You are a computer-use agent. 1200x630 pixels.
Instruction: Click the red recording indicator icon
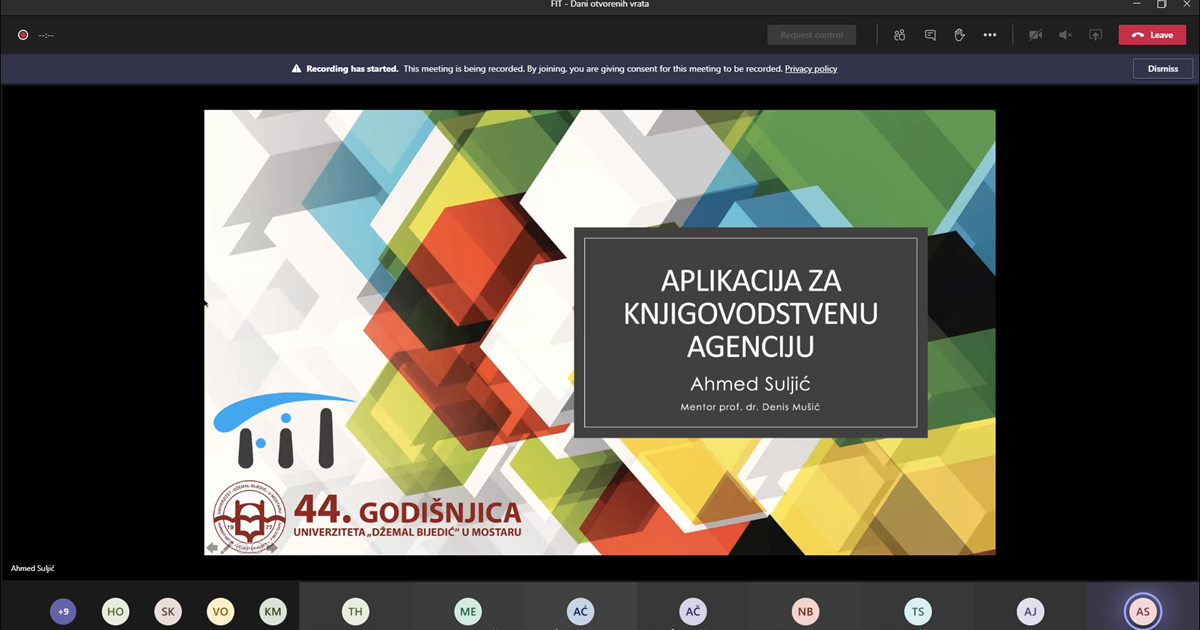[23, 35]
